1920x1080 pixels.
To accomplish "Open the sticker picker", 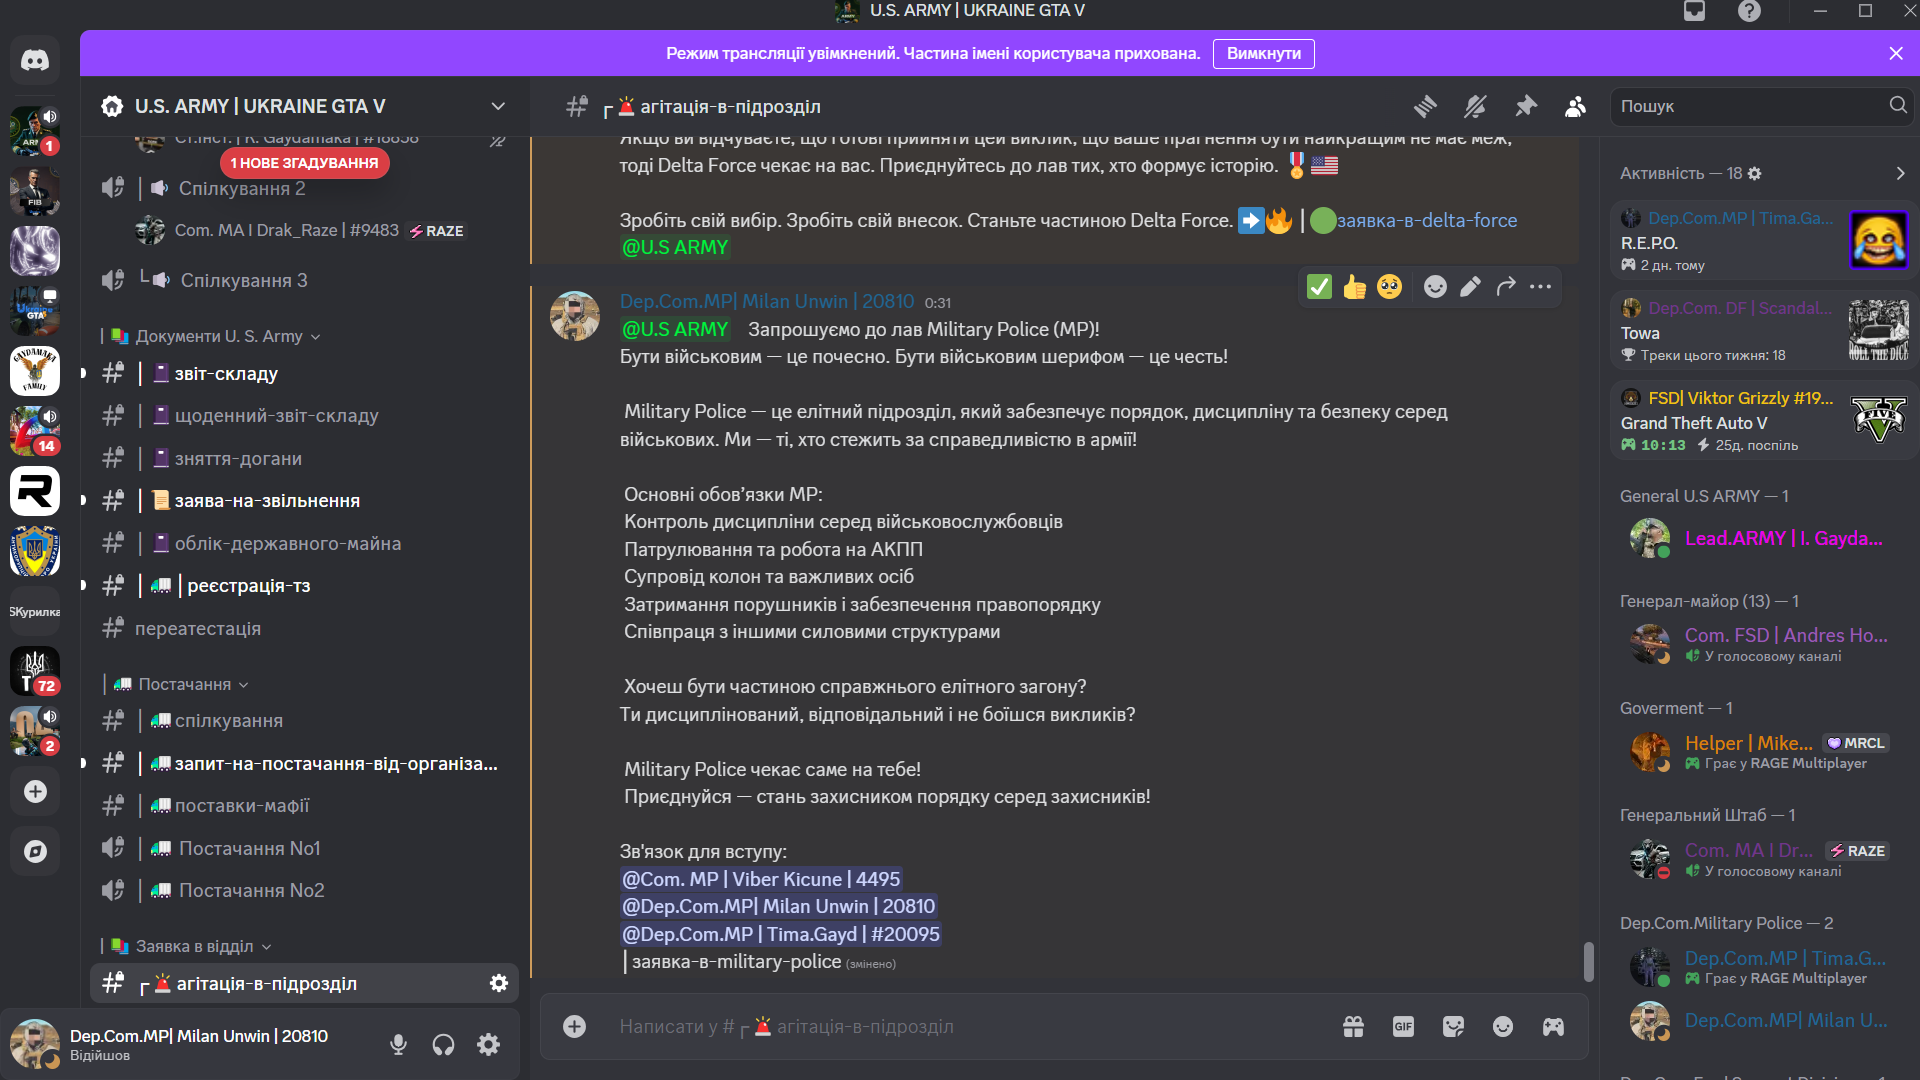I will point(1453,1026).
